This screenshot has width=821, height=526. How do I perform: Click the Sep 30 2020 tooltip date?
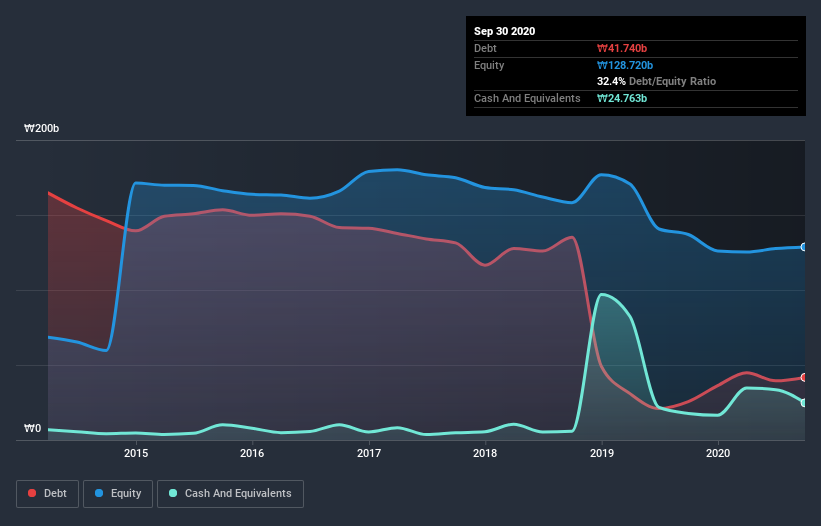[504, 31]
